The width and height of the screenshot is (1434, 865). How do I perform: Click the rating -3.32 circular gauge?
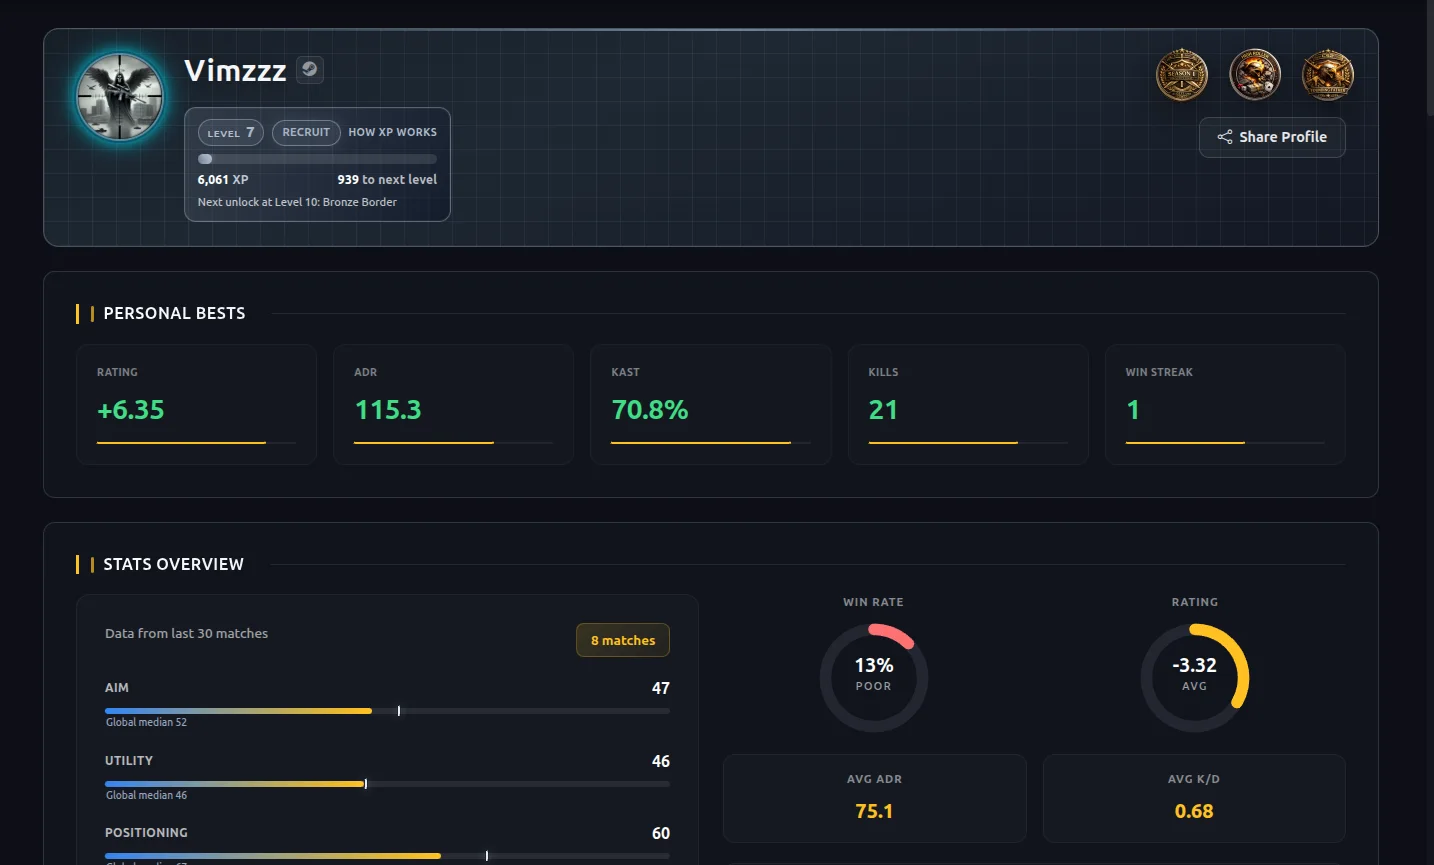(1194, 677)
